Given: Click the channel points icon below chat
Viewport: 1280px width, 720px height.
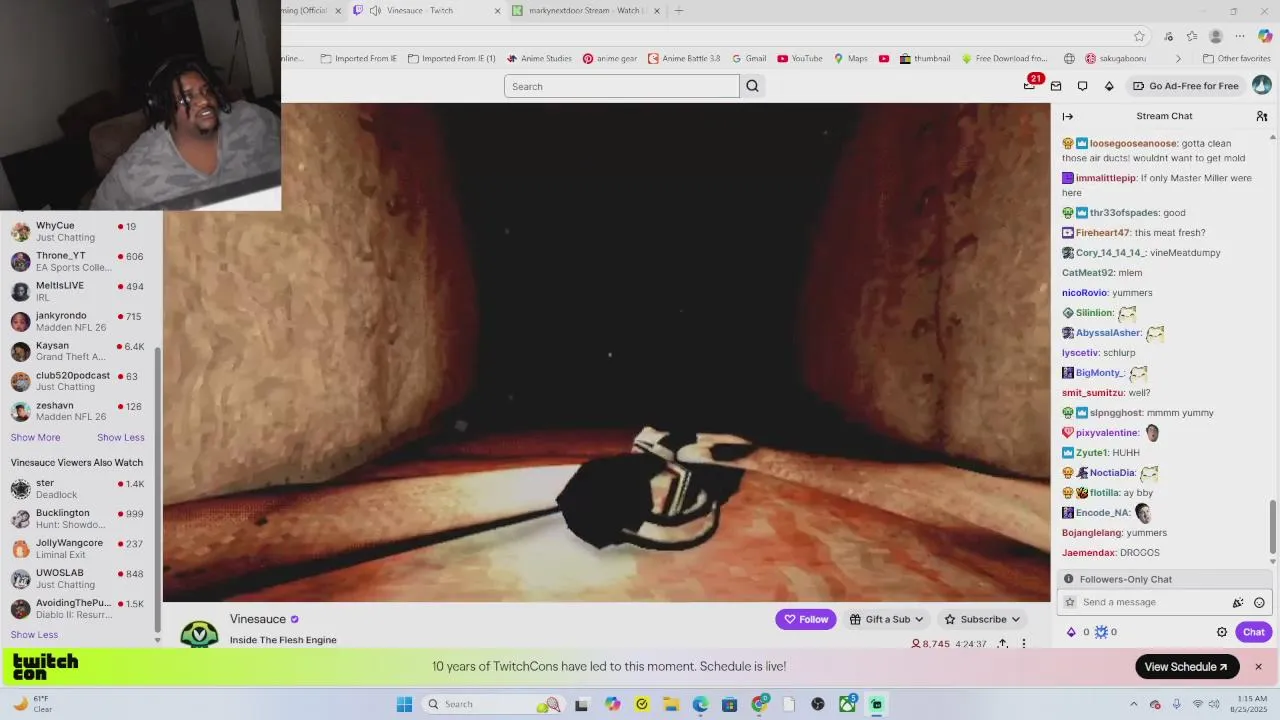Looking at the screenshot, I should tap(1101, 632).
